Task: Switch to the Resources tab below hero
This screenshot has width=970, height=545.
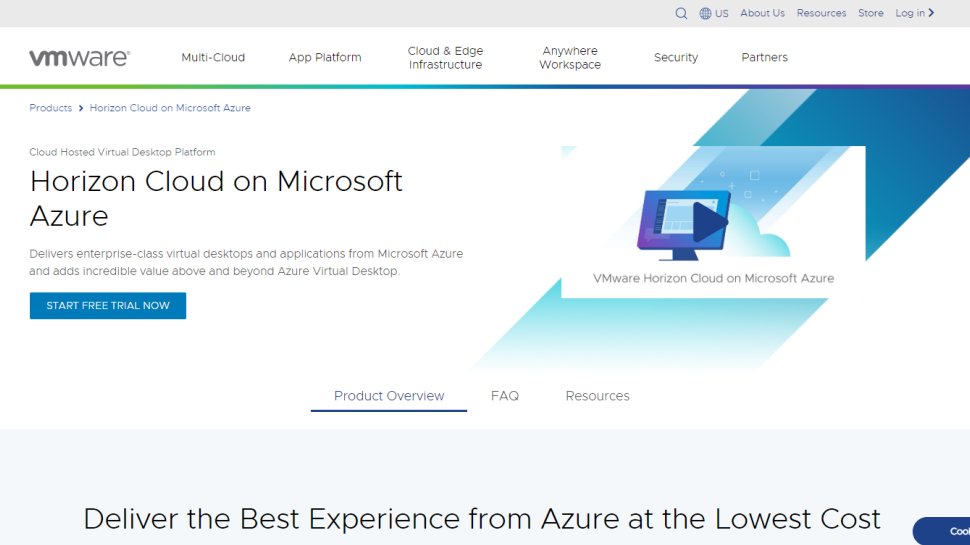Action: [598, 396]
